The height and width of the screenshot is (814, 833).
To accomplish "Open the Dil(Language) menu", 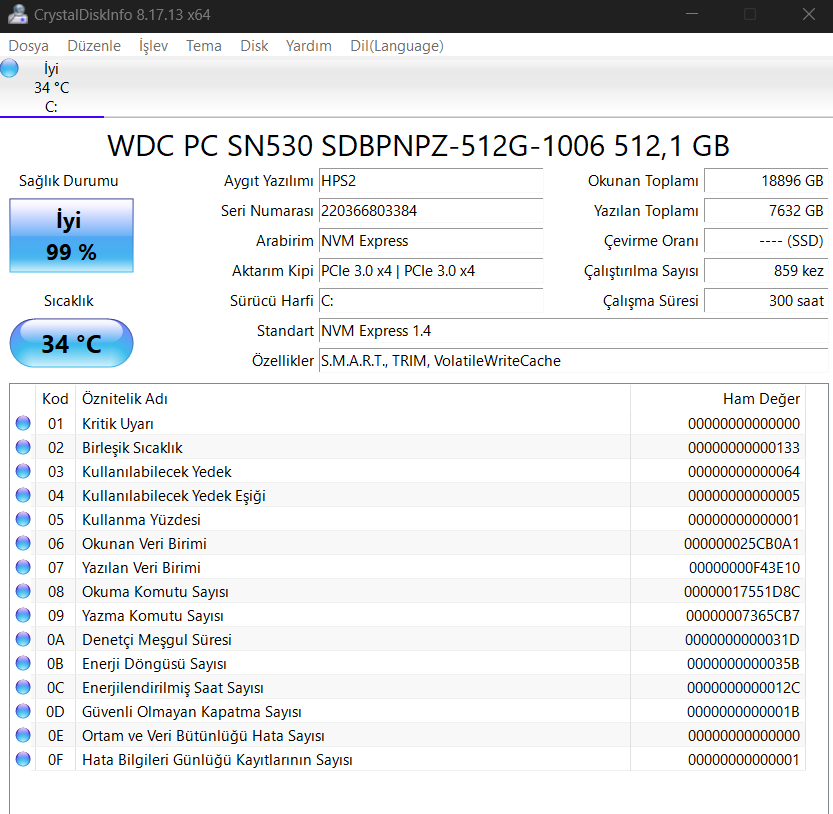I will click(x=397, y=46).
